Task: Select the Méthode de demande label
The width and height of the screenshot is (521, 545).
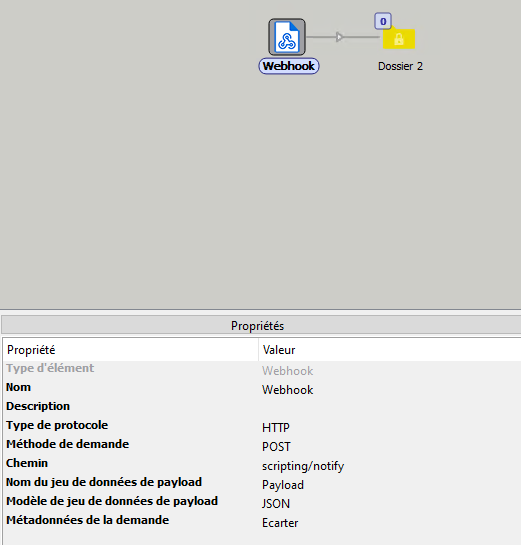Action: click(67, 444)
